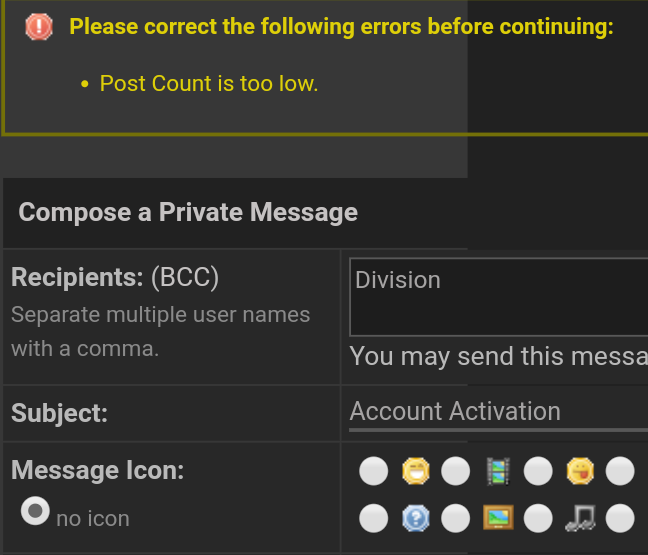Select radio button before the film strip icon

pyautogui.click(x=455, y=471)
